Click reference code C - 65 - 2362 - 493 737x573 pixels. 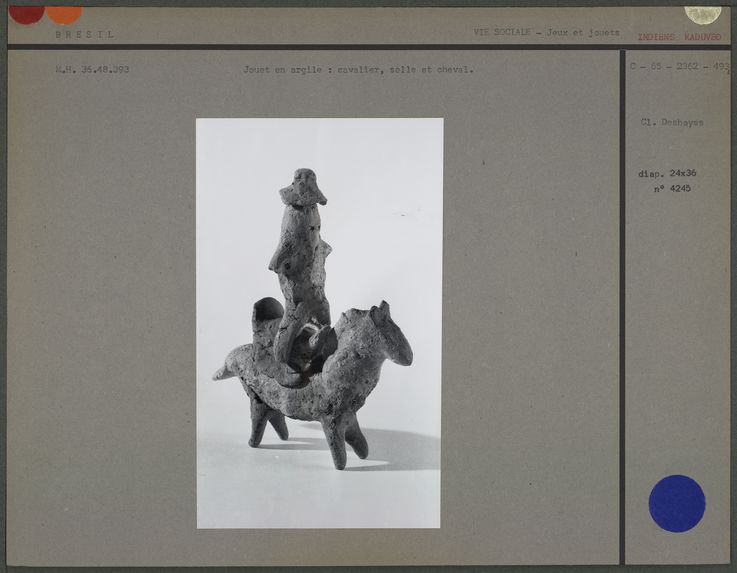679,67
